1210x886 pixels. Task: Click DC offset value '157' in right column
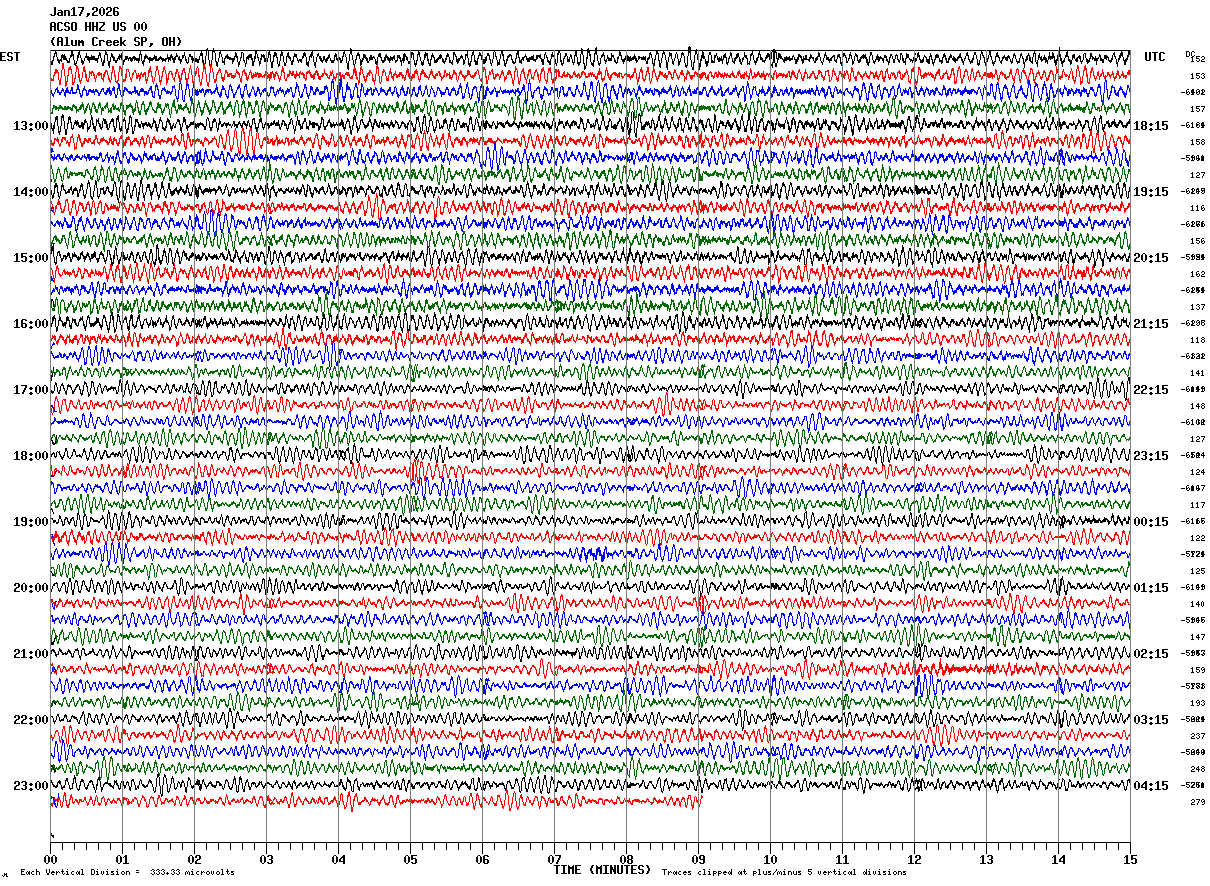(1197, 109)
